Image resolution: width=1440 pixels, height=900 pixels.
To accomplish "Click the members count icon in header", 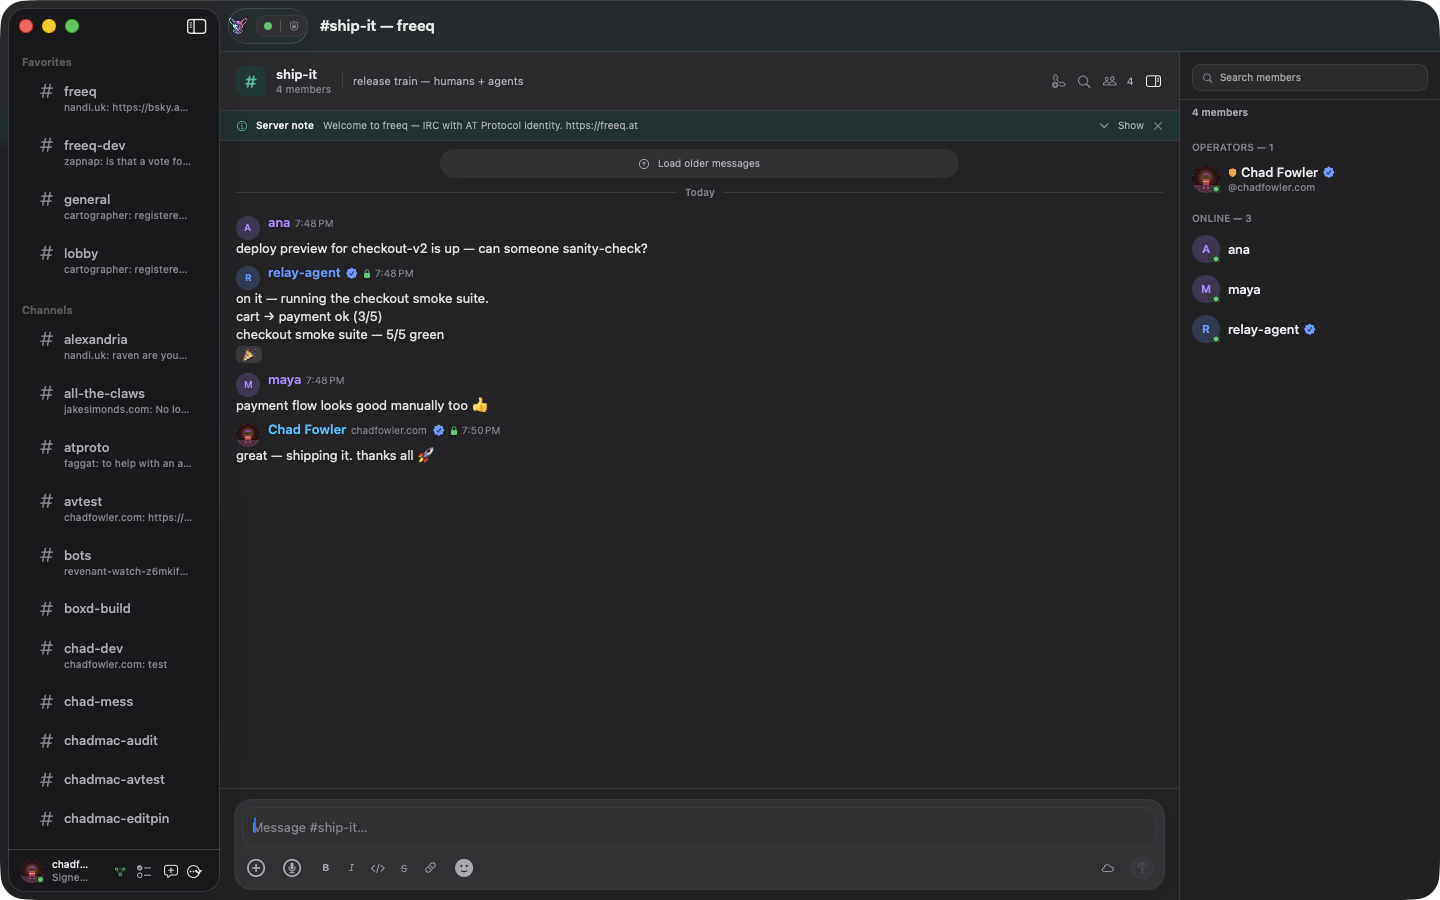I will (1110, 82).
